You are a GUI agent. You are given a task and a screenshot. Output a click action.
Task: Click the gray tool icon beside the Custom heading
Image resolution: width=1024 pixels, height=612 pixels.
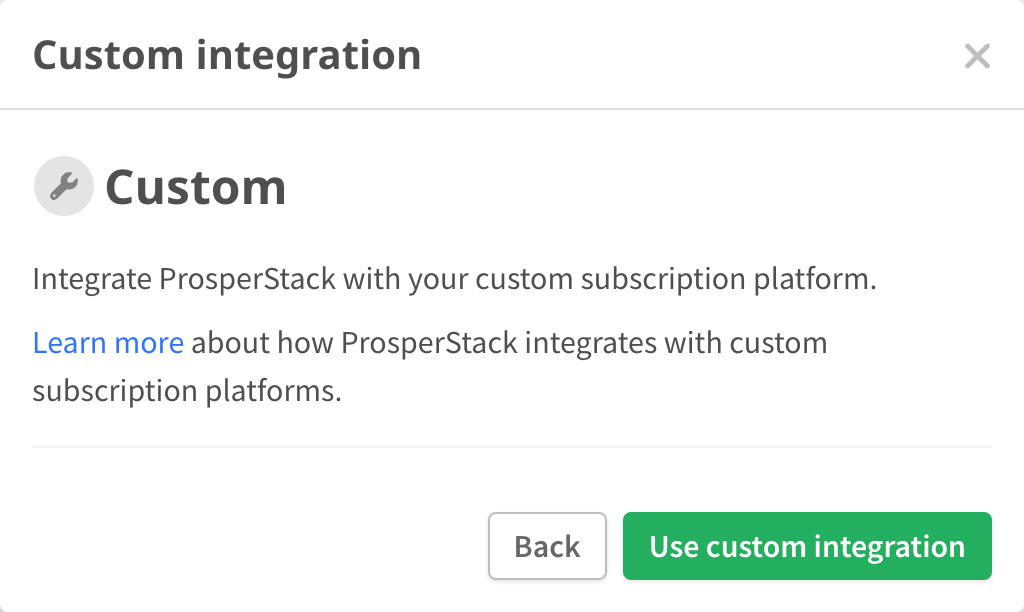coord(63,185)
